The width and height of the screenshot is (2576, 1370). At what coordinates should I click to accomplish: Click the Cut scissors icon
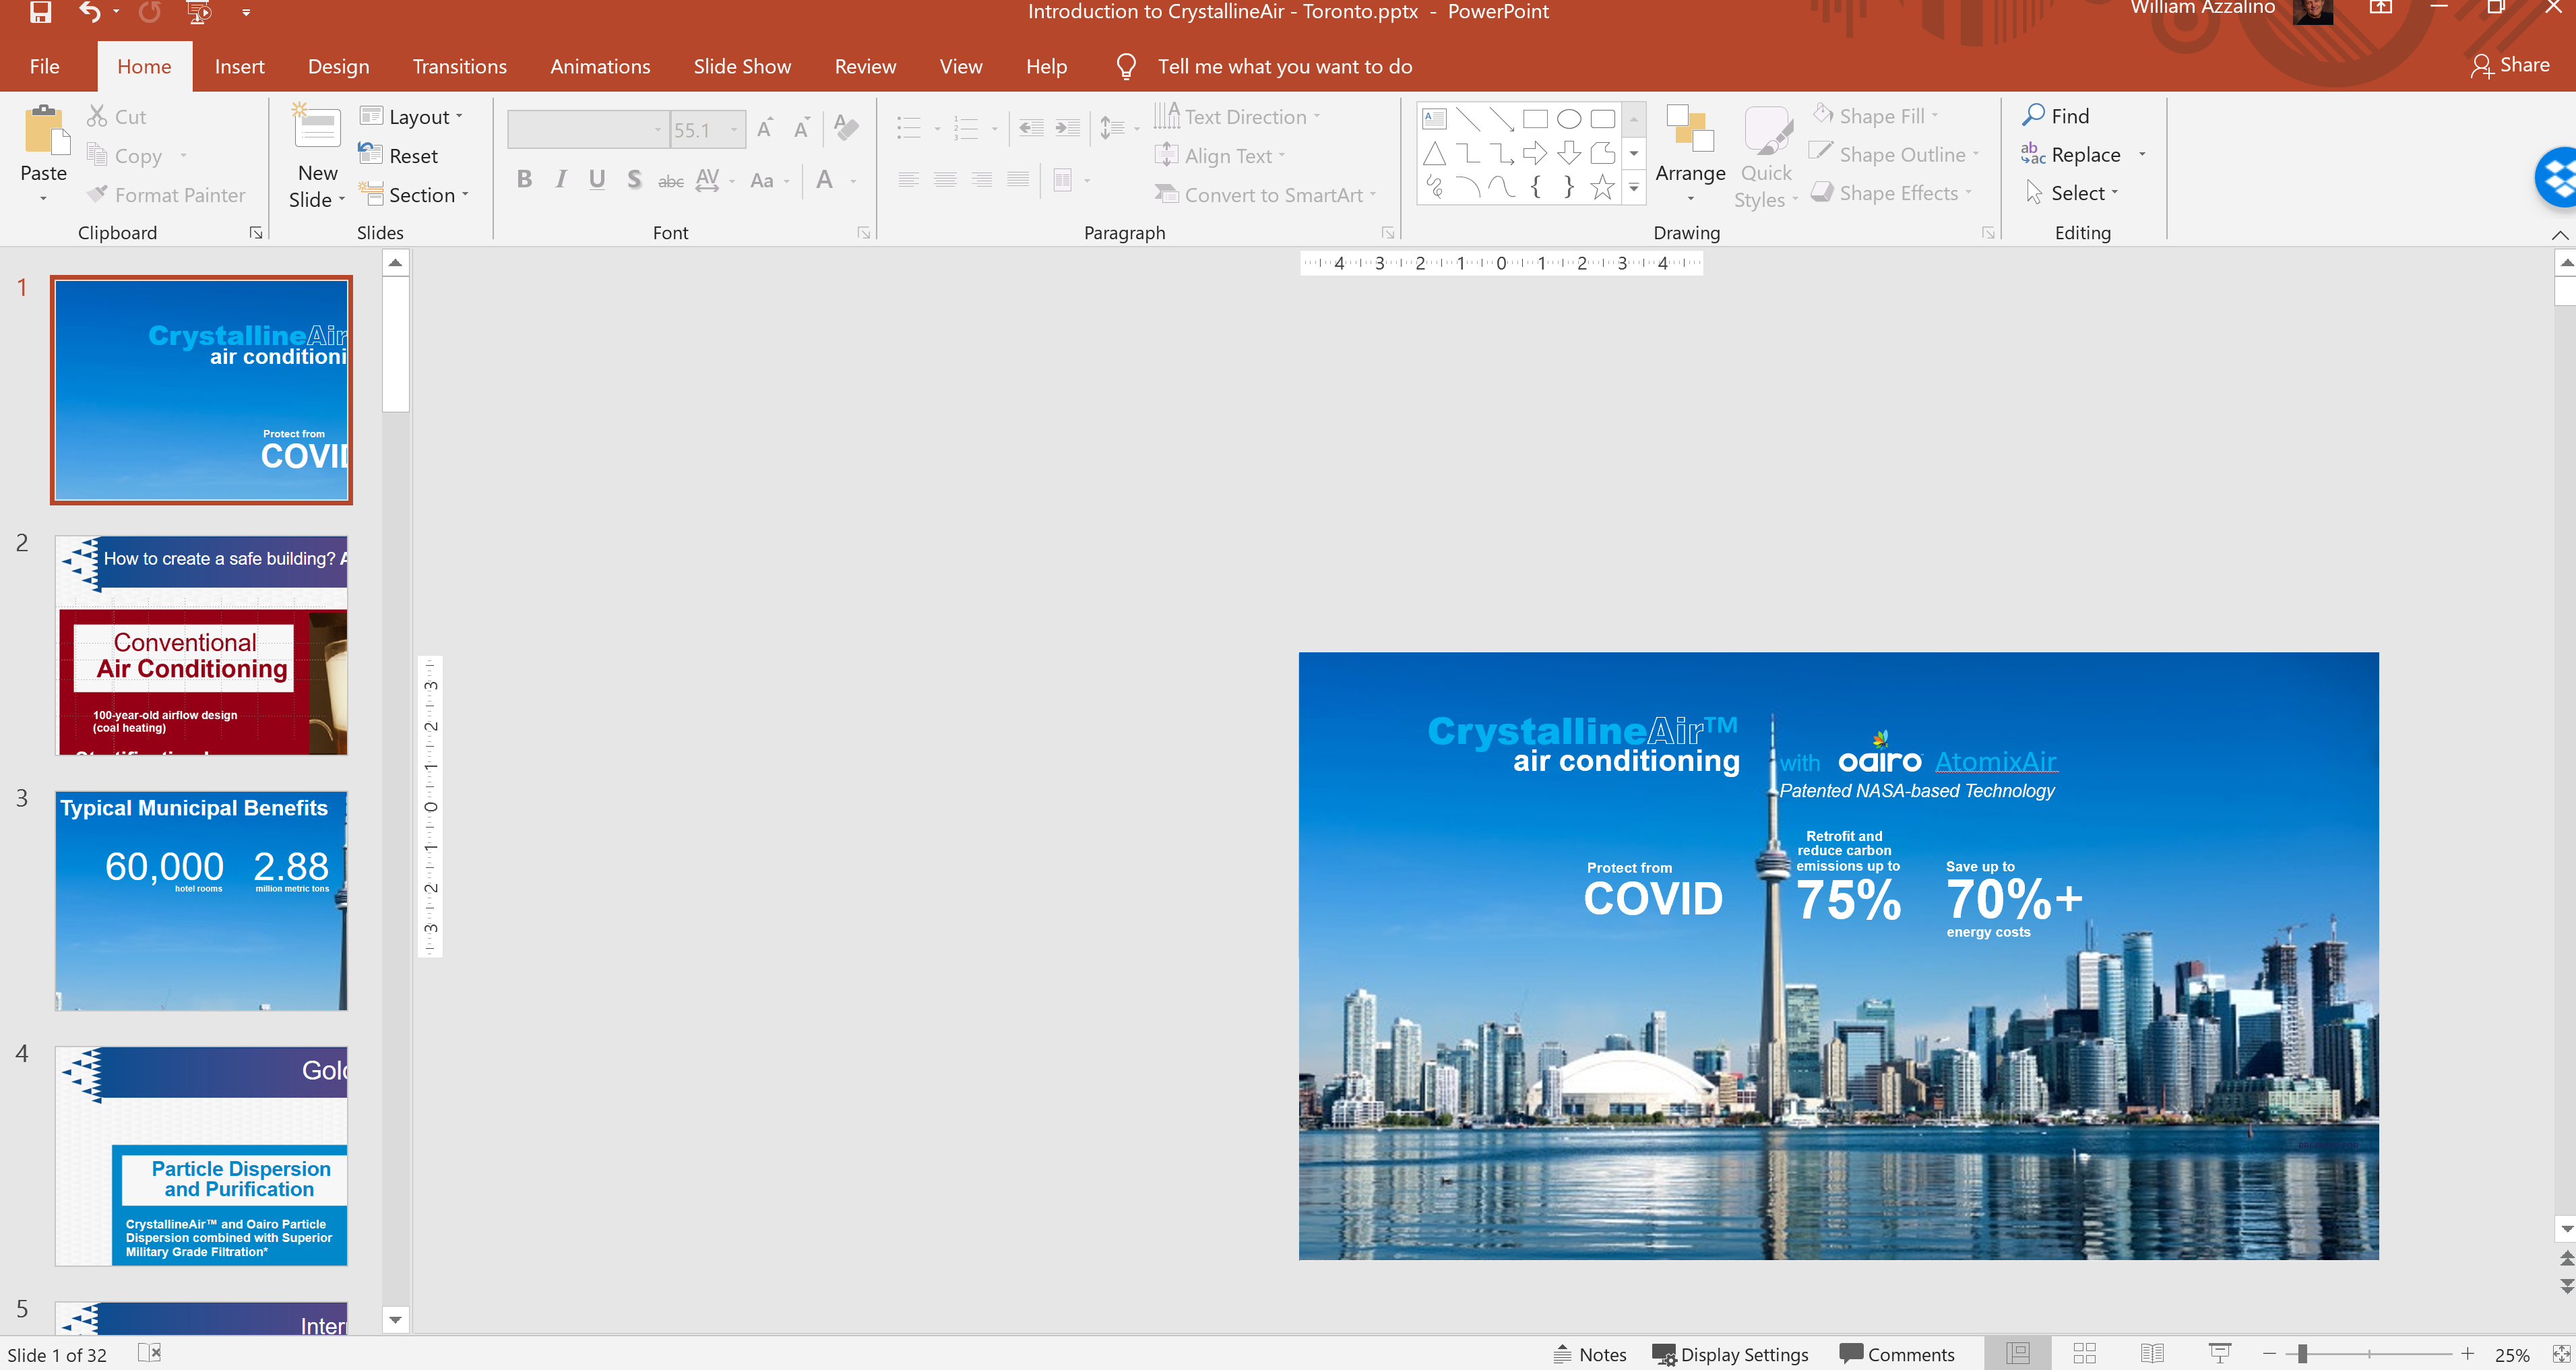pyautogui.click(x=97, y=116)
